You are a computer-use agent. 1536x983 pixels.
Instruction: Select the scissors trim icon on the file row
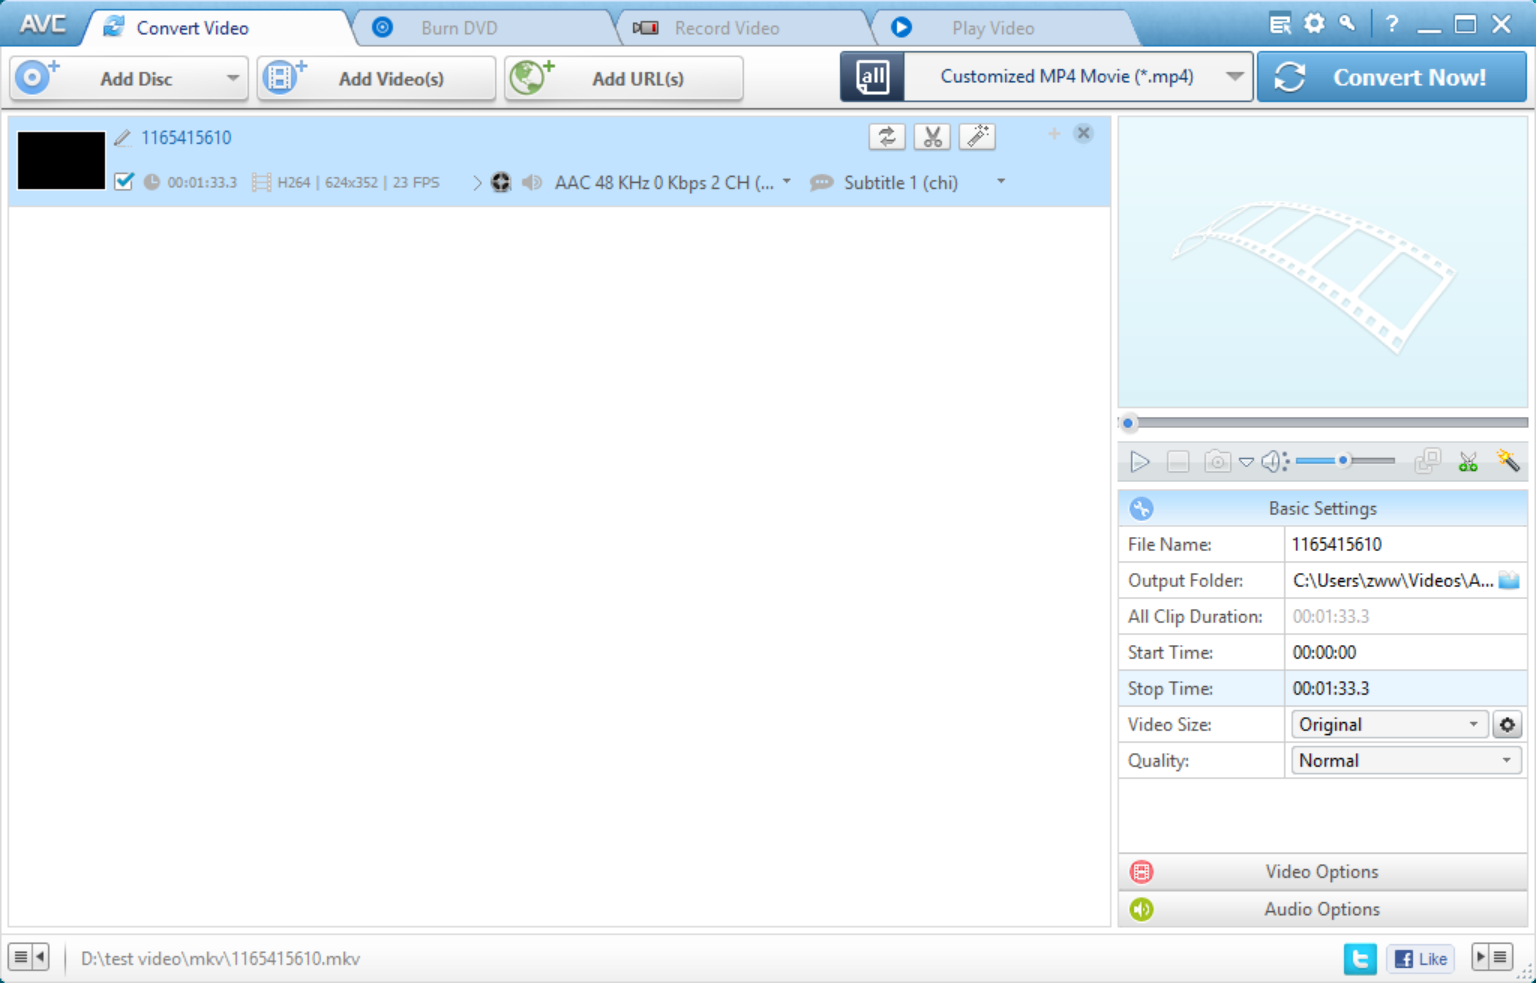(x=931, y=137)
